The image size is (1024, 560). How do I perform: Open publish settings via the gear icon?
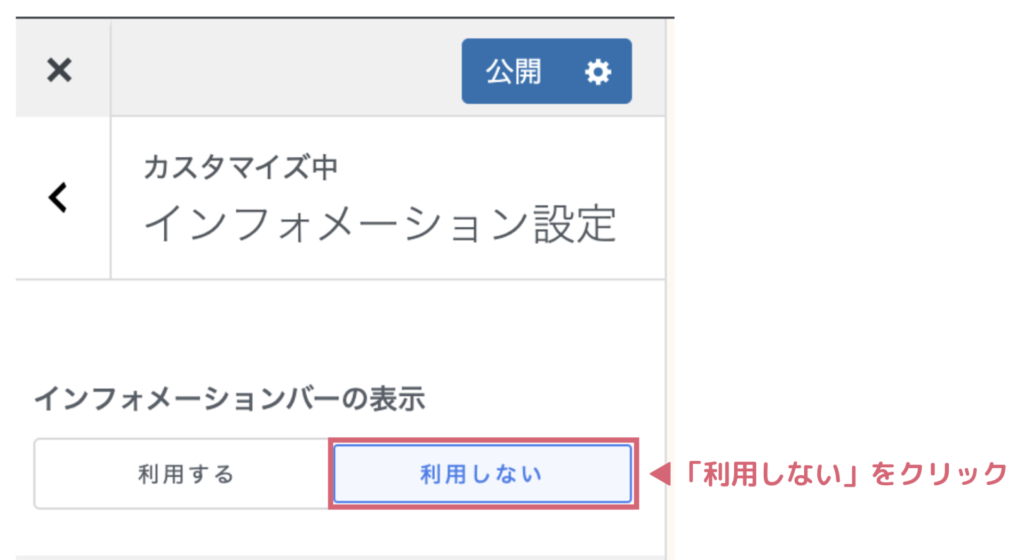click(598, 72)
